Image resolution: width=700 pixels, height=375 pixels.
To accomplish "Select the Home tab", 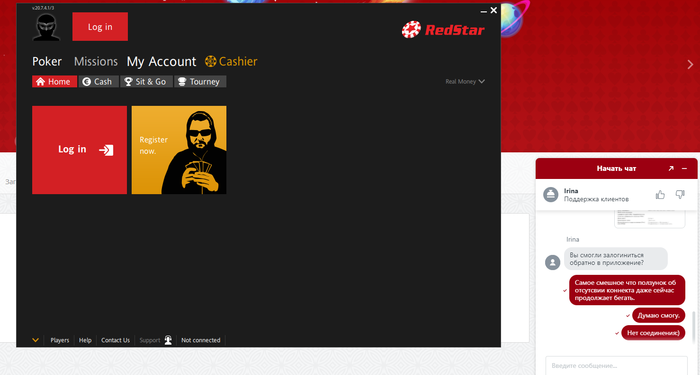I will pos(54,82).
